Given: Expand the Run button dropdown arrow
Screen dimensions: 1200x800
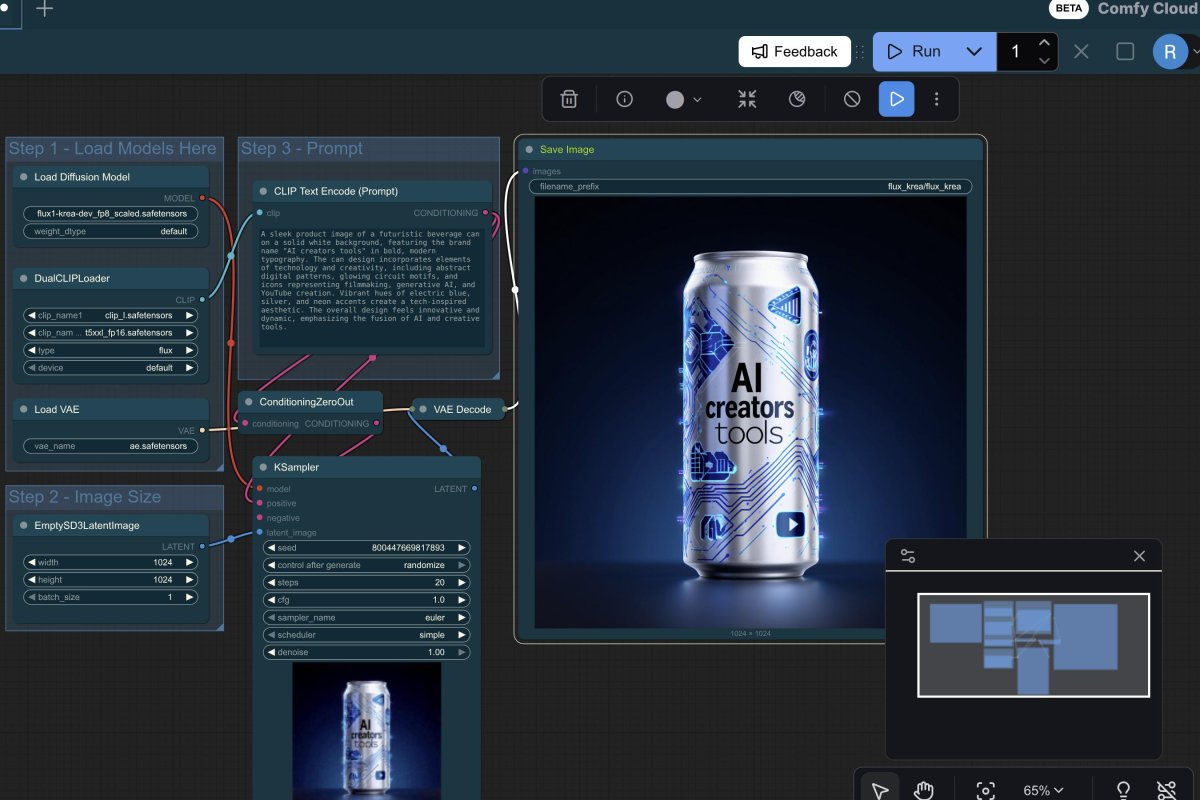Looking at the screenshot, I should pyautogui.click(x=974, y=51).
